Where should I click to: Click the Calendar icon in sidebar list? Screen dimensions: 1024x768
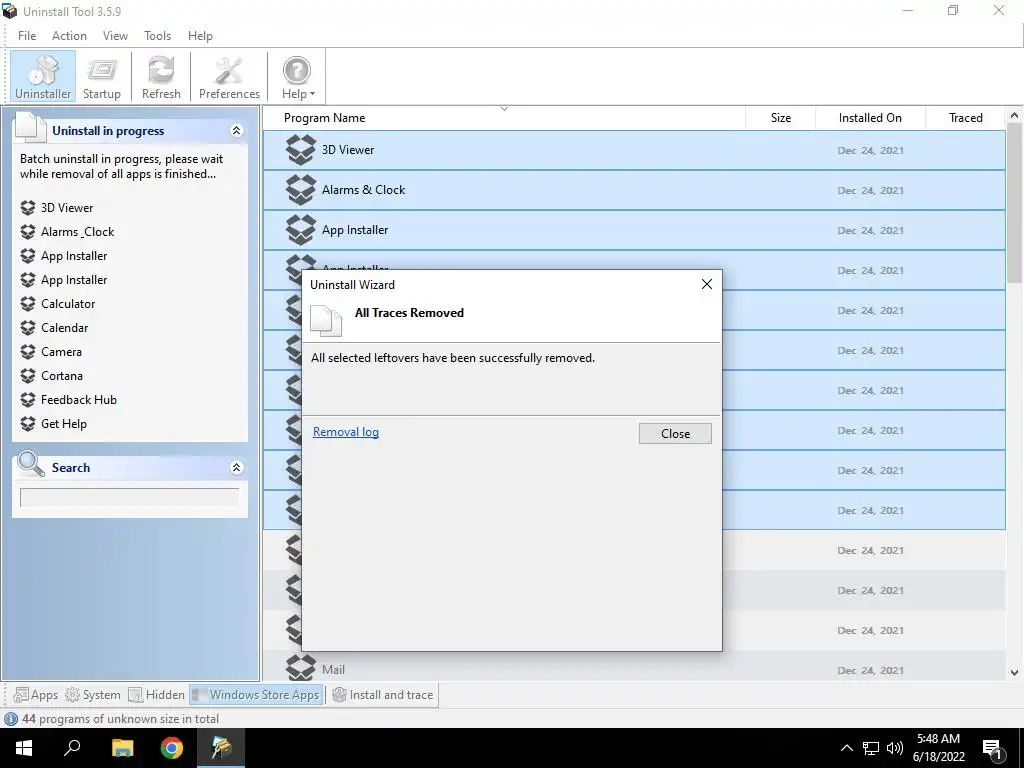[x=27, y=328]
